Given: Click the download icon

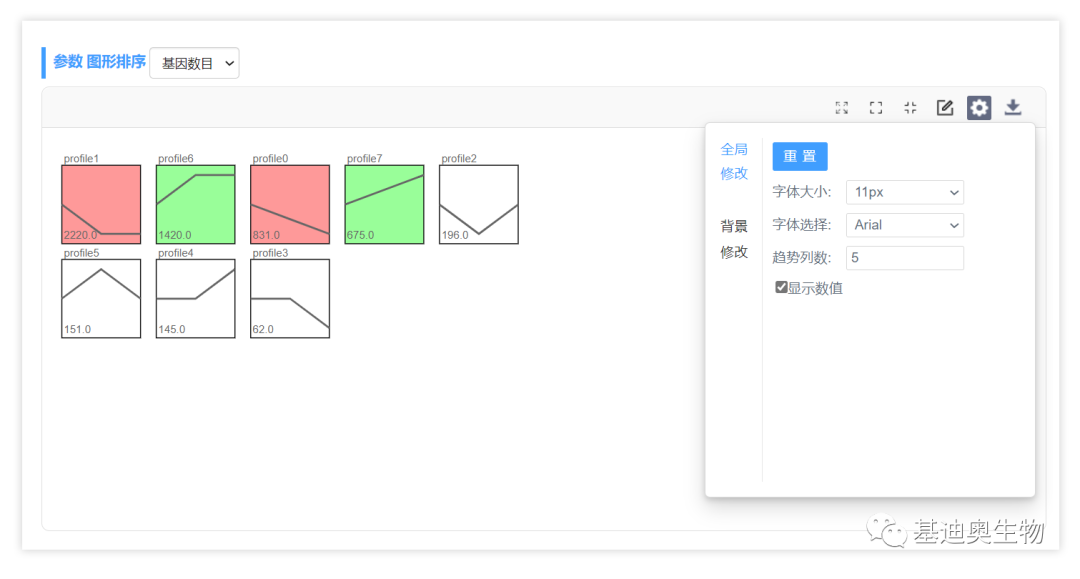Looking at the screenshot, I should point(1013,107).
